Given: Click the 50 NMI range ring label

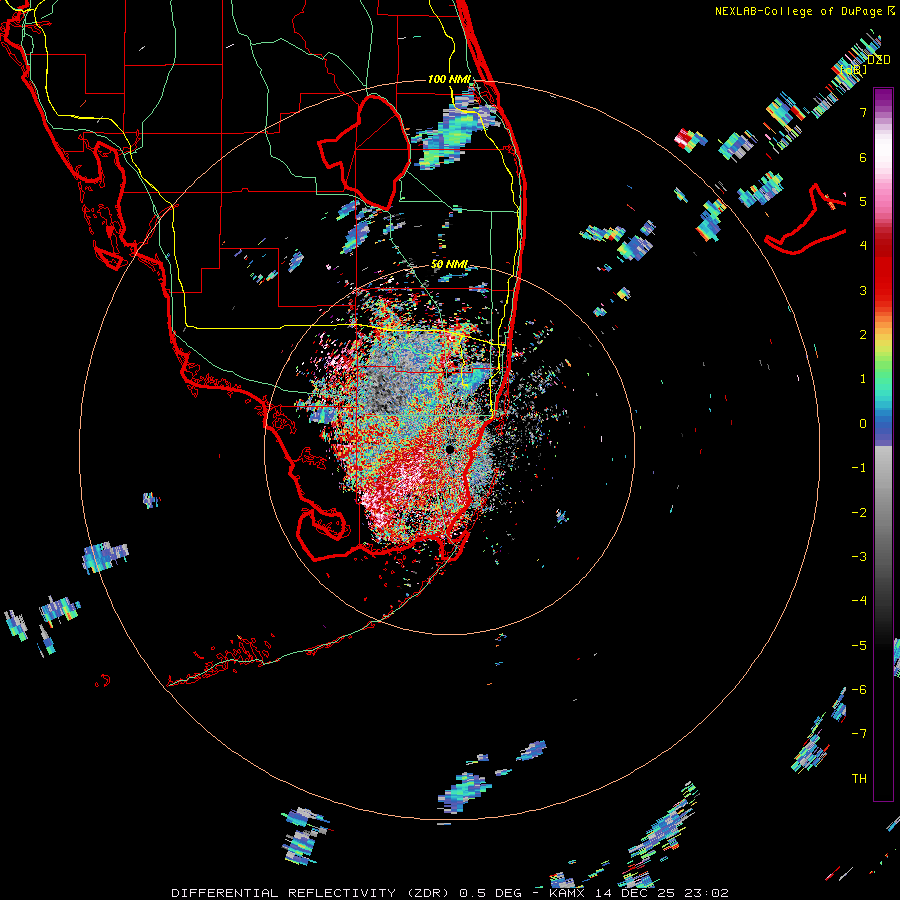Looking at the screenshot, I should [x=449, y=264].
